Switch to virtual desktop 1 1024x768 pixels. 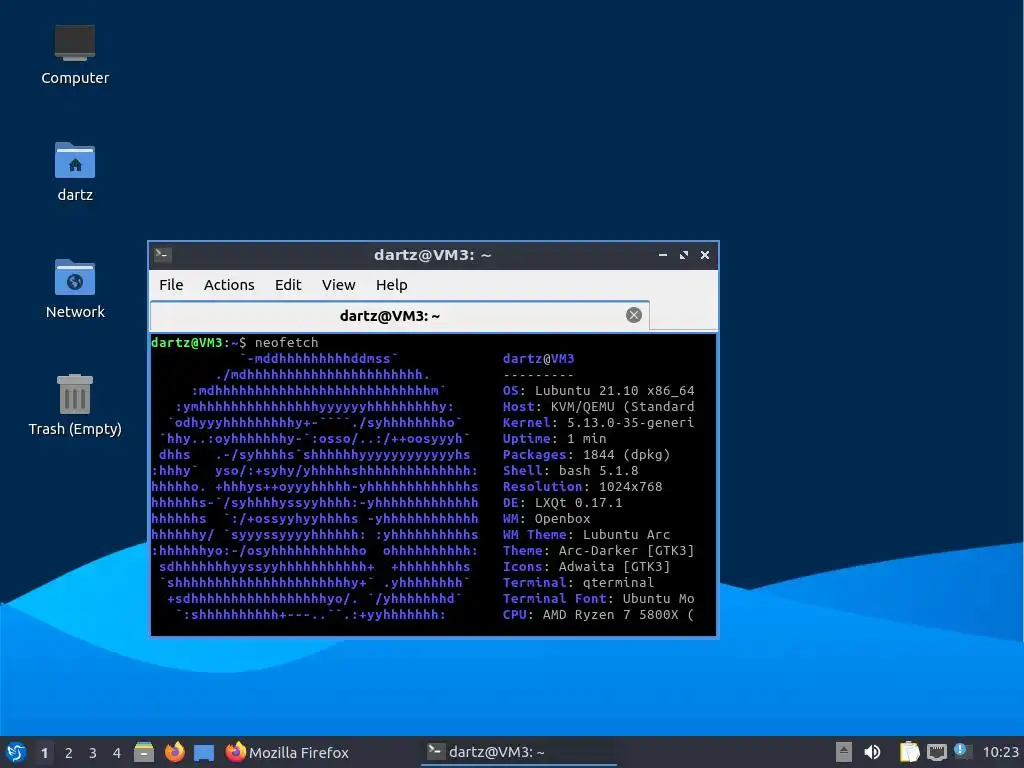(44, 753)
